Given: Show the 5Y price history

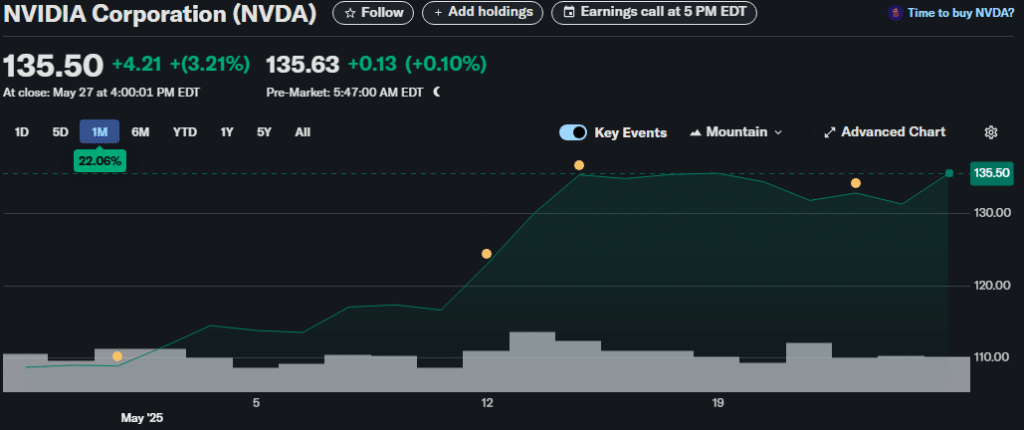Looking at the screenshot, I should click(x=263, y=131).
